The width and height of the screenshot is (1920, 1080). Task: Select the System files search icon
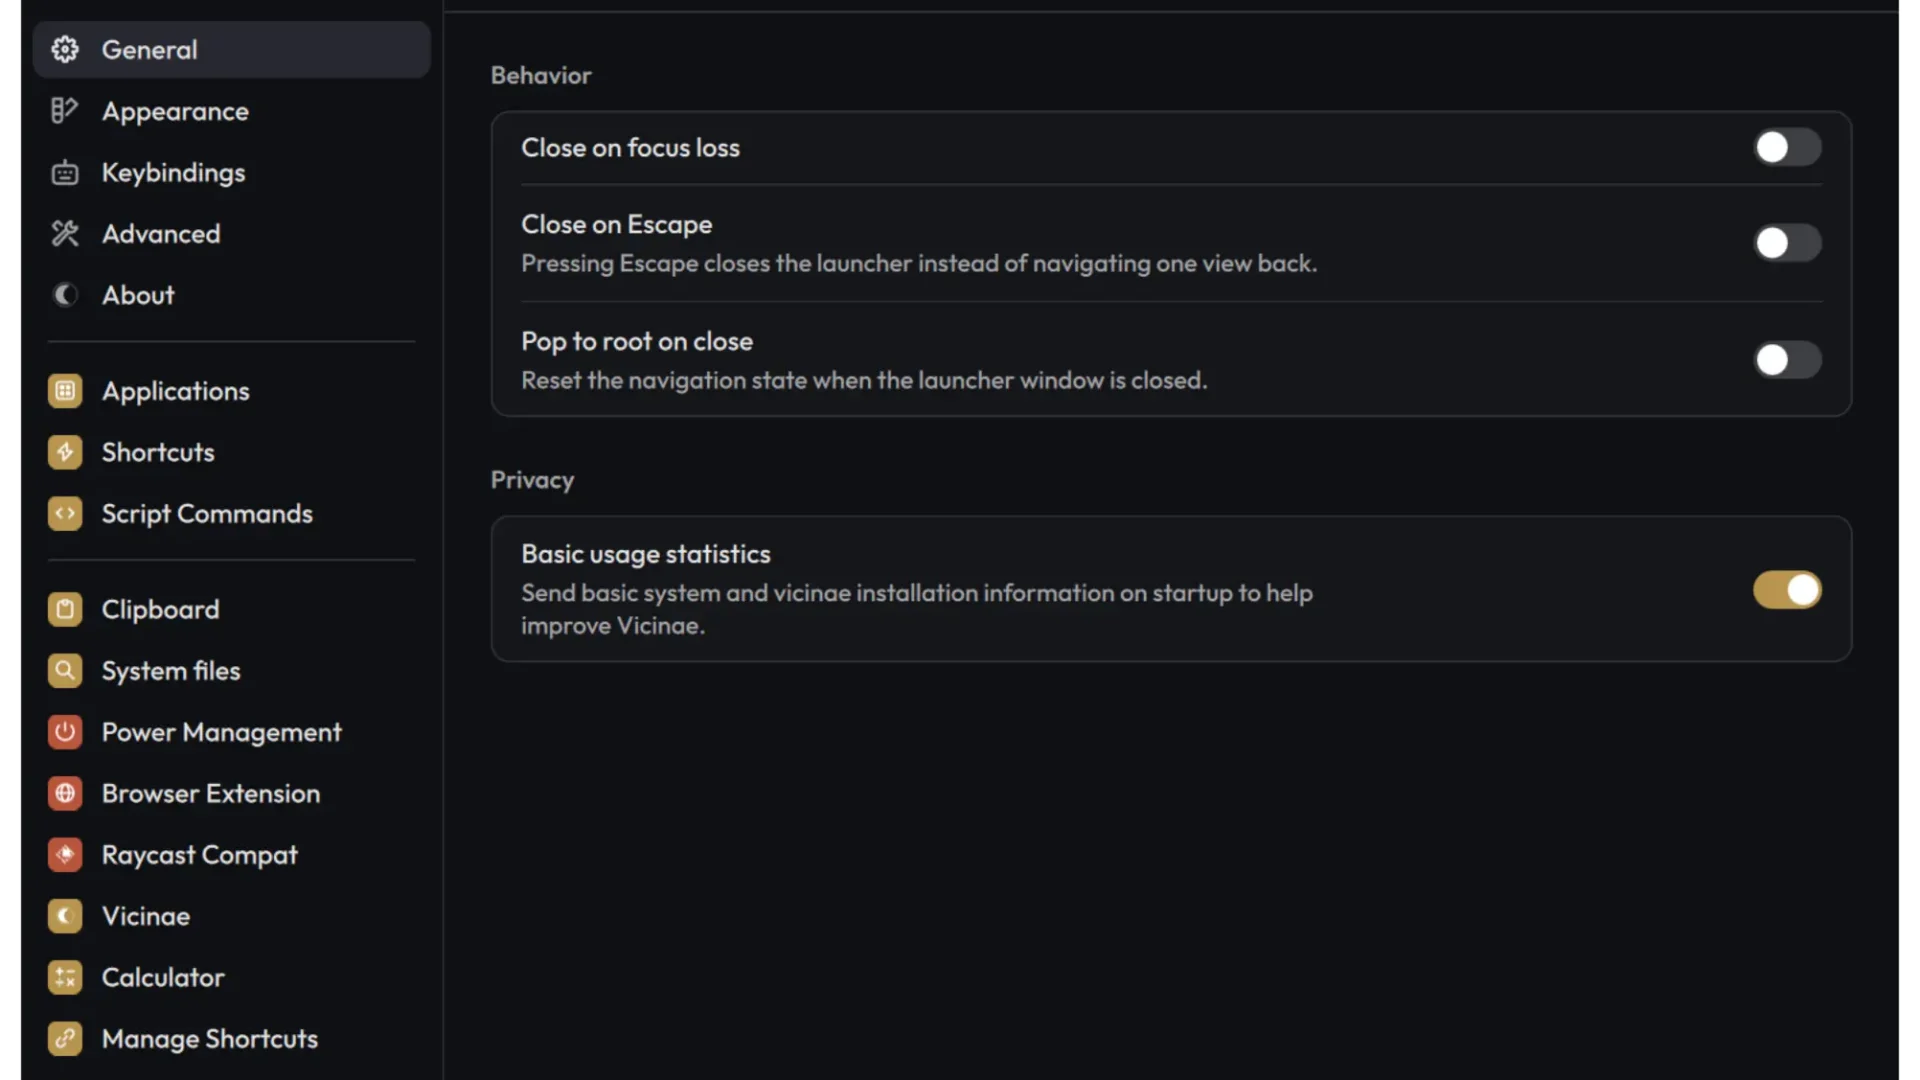(65, 670)
